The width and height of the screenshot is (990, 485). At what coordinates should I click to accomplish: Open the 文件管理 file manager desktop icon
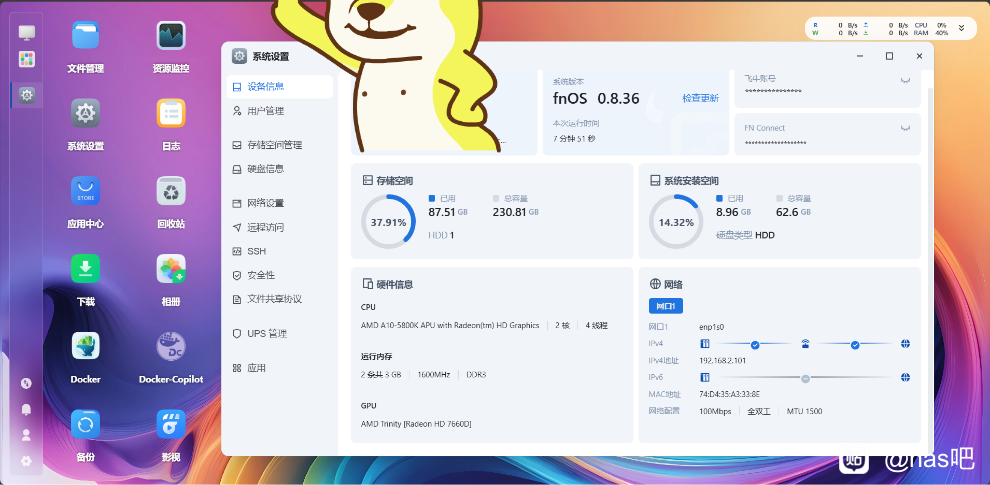[x=85, y=35]
